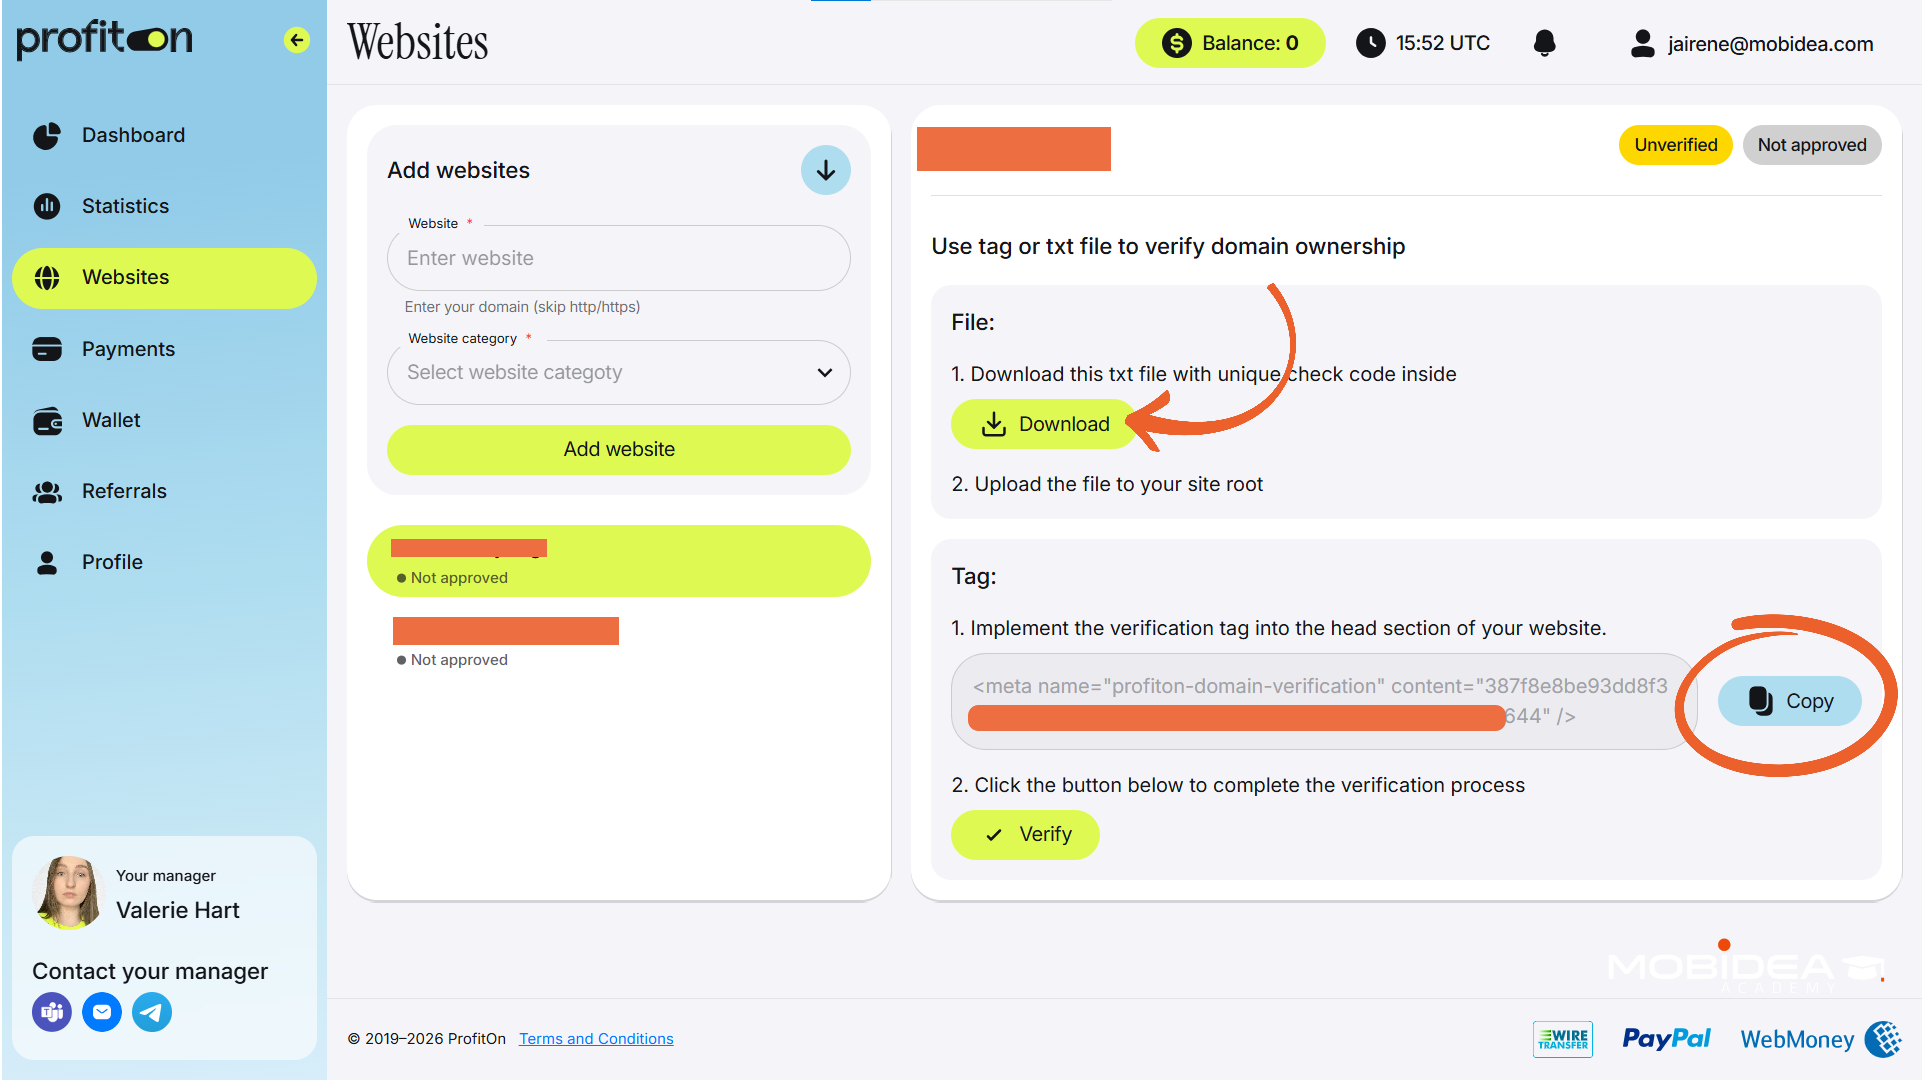Open the Payments section

click(128, 349)
